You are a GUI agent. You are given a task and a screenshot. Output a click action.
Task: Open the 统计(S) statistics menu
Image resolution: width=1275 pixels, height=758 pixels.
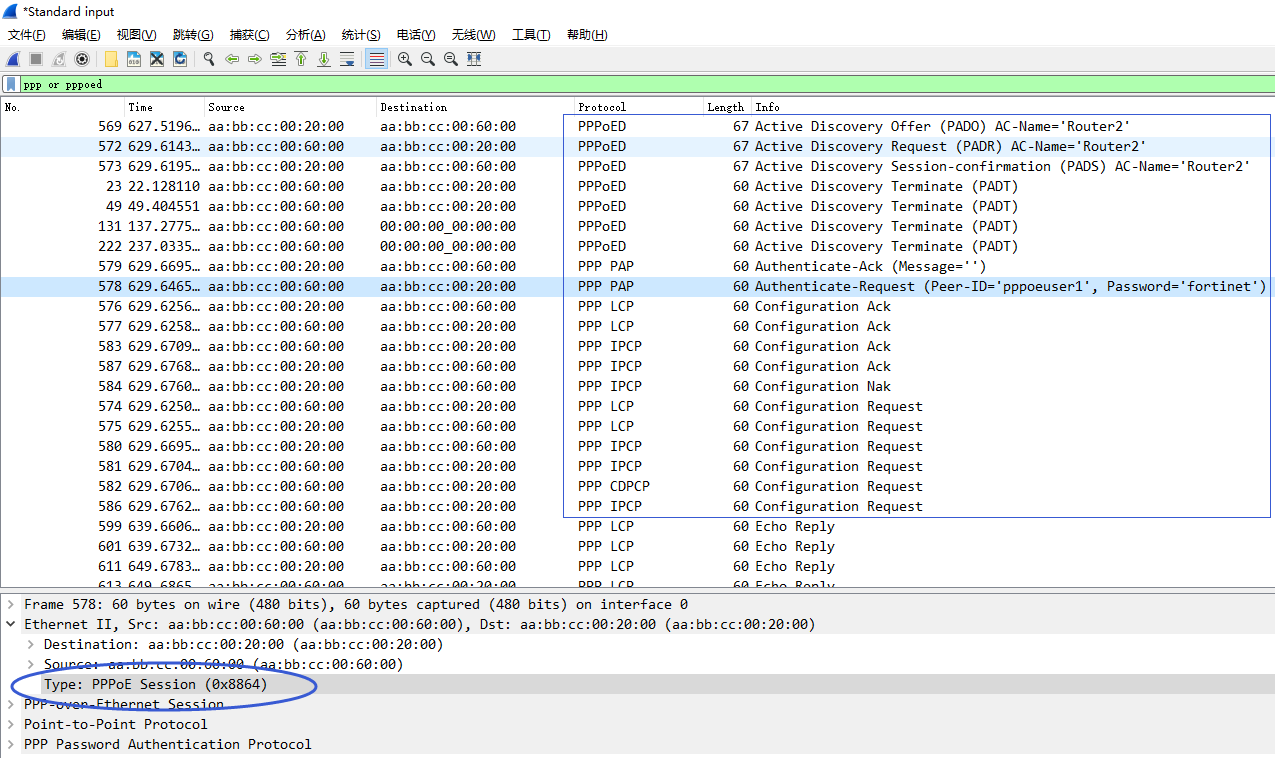360,35
